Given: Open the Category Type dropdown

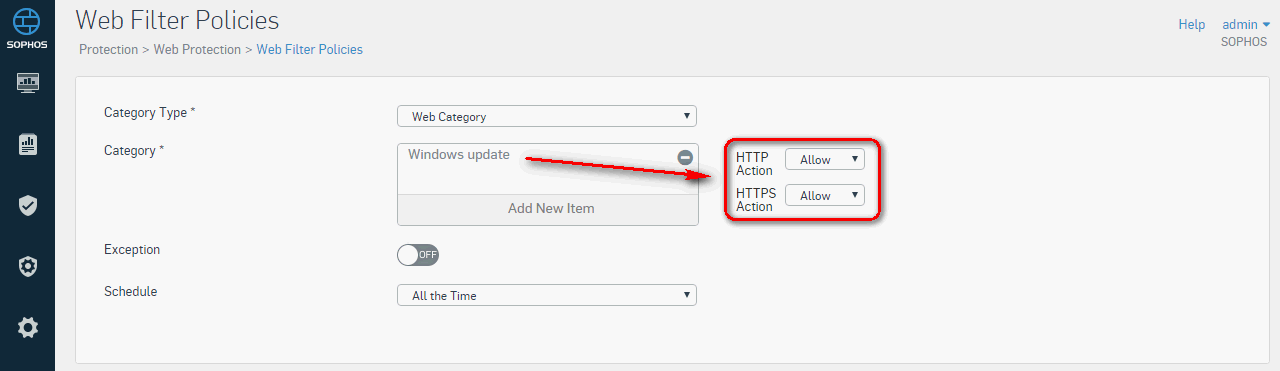Looking at the screenshot, I should click(x=547, y=116).
